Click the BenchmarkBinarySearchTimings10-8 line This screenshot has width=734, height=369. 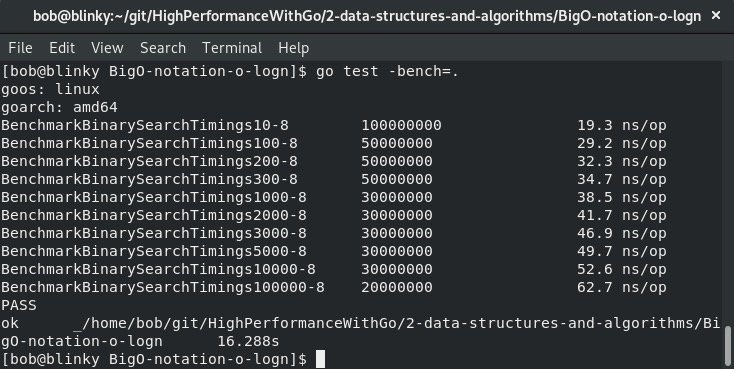point(334,125)
